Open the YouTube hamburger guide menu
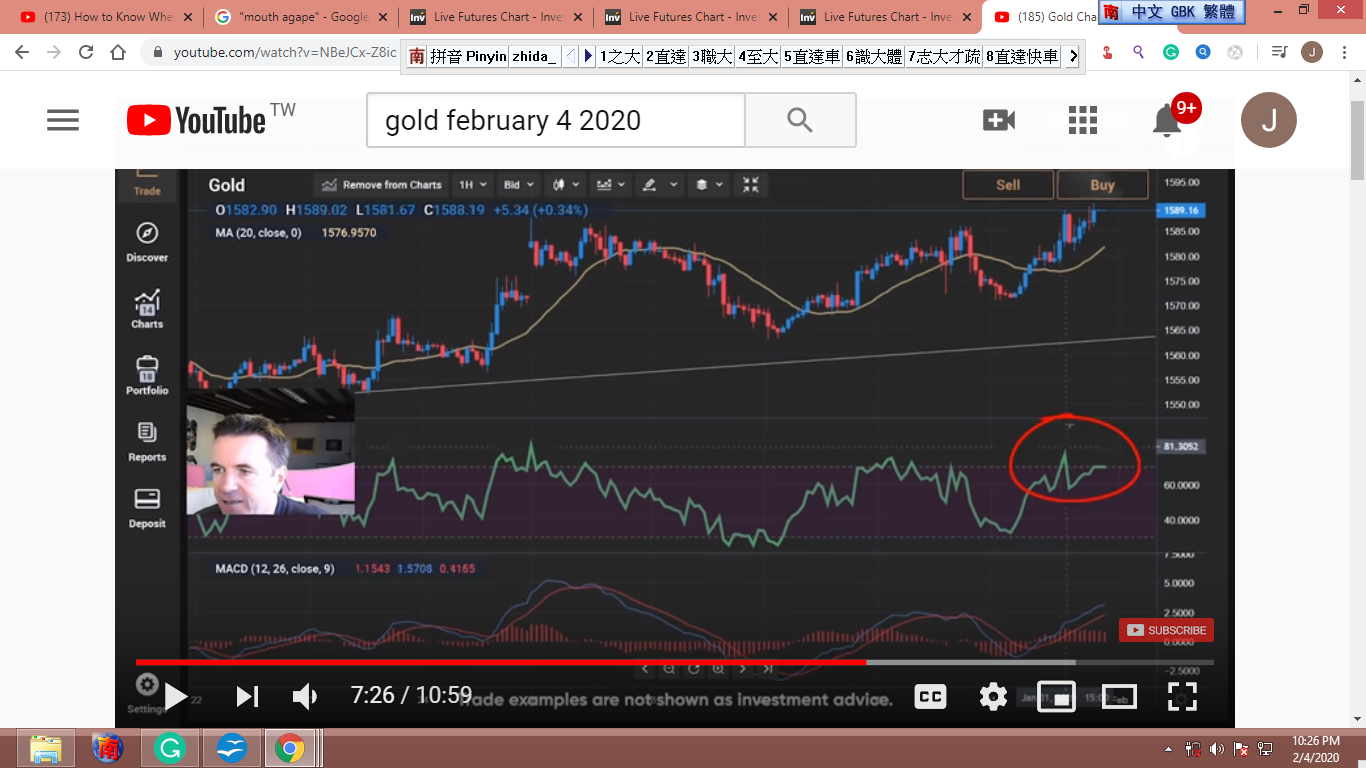 coord(62,121)
